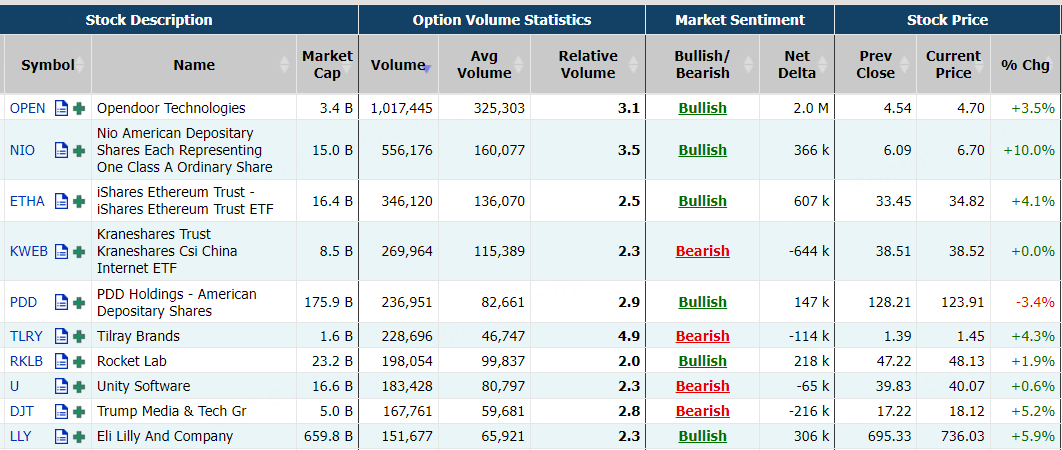Open the KWEB ticker symbol link
The height and width of the screenshot is (450, 1062).
(29, 251)
